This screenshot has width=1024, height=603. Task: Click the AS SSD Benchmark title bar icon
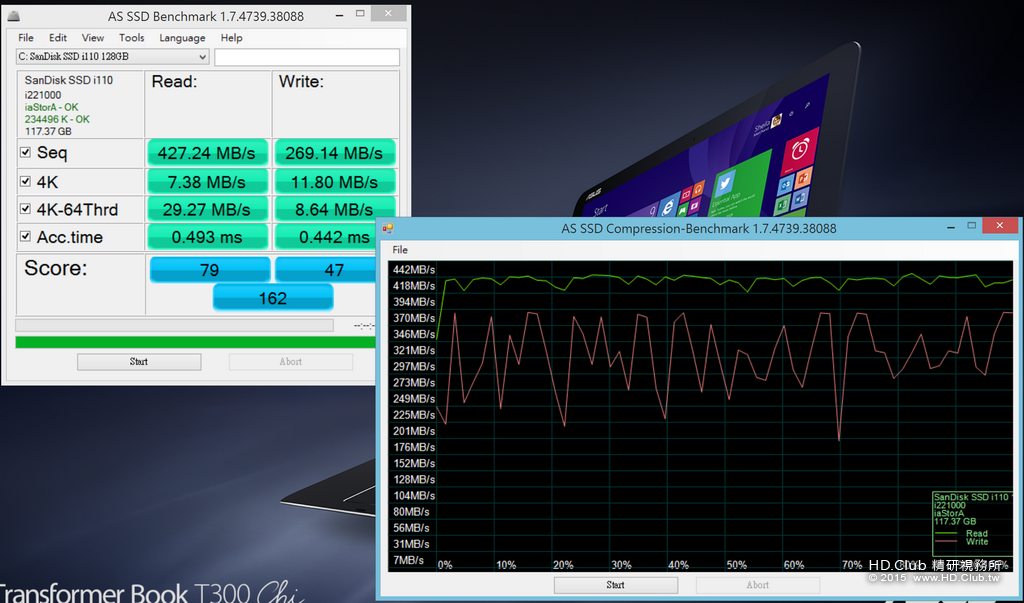(14, 16)
